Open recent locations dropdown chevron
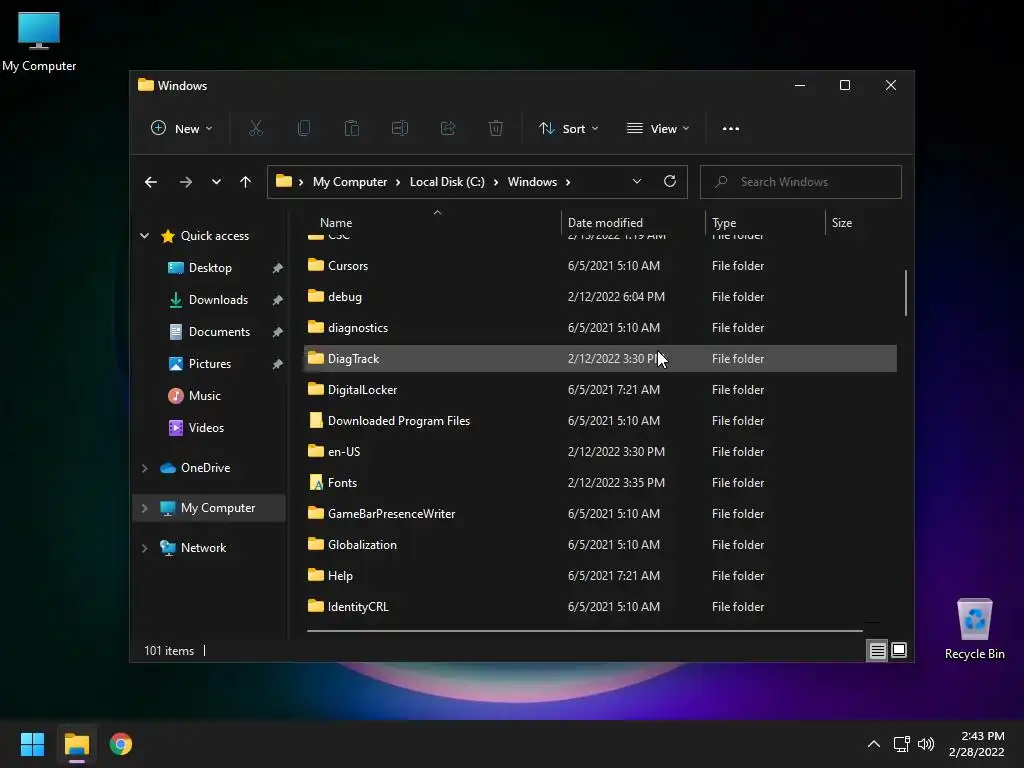 (216, 182)
